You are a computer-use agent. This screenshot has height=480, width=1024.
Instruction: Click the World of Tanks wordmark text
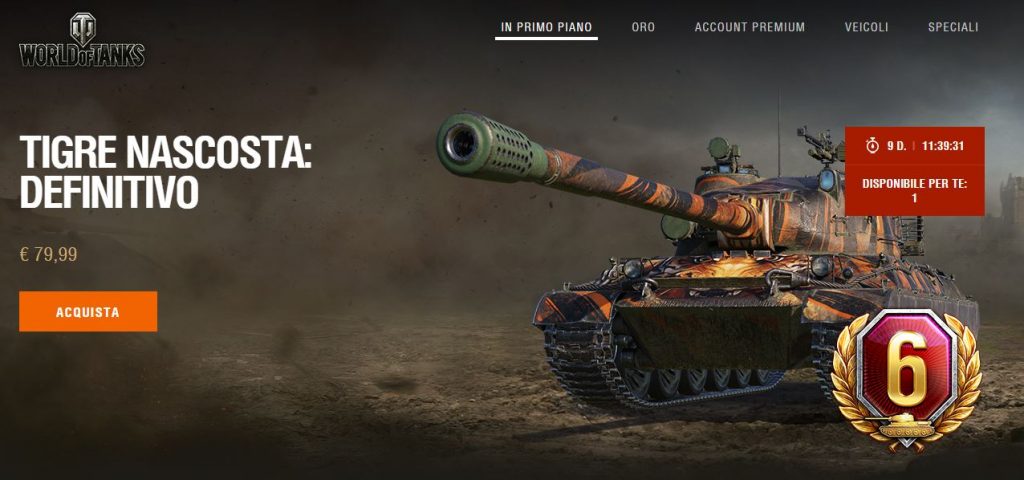point(82,55)
